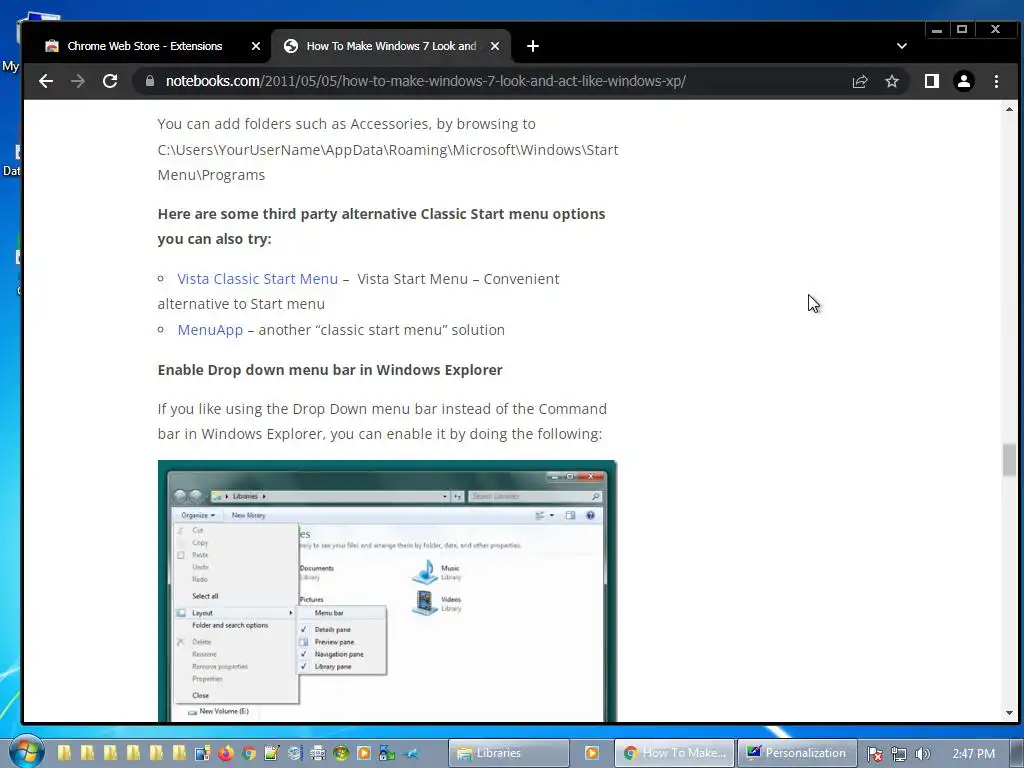
Task: Bookmark this page with the star
Action: tap(892, 81)
